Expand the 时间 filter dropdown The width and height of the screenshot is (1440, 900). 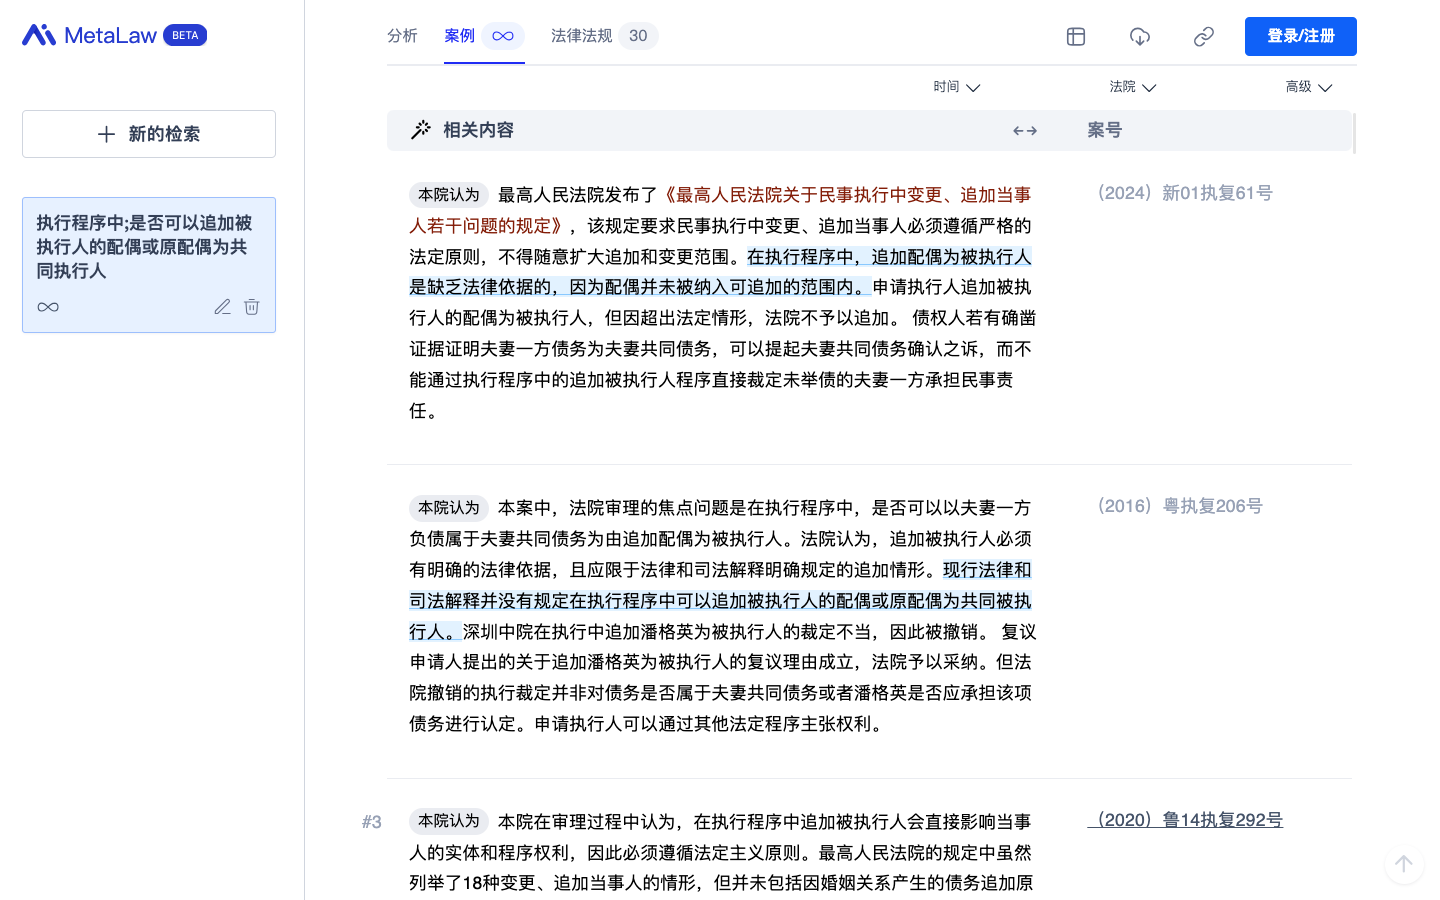[956, 87]
